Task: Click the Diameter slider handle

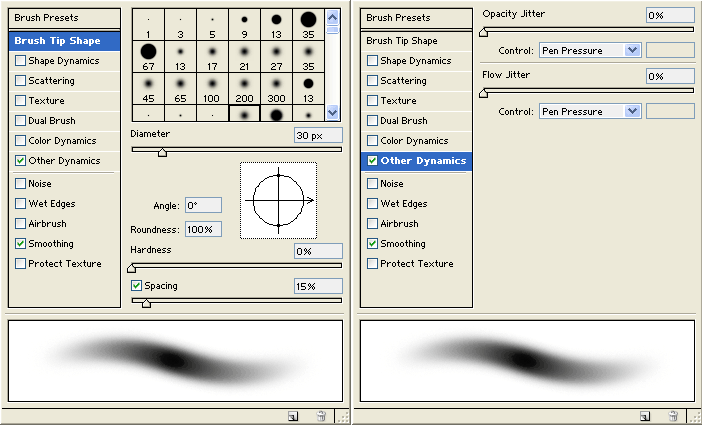Action: pyautogui.click(x=163, y=152)
